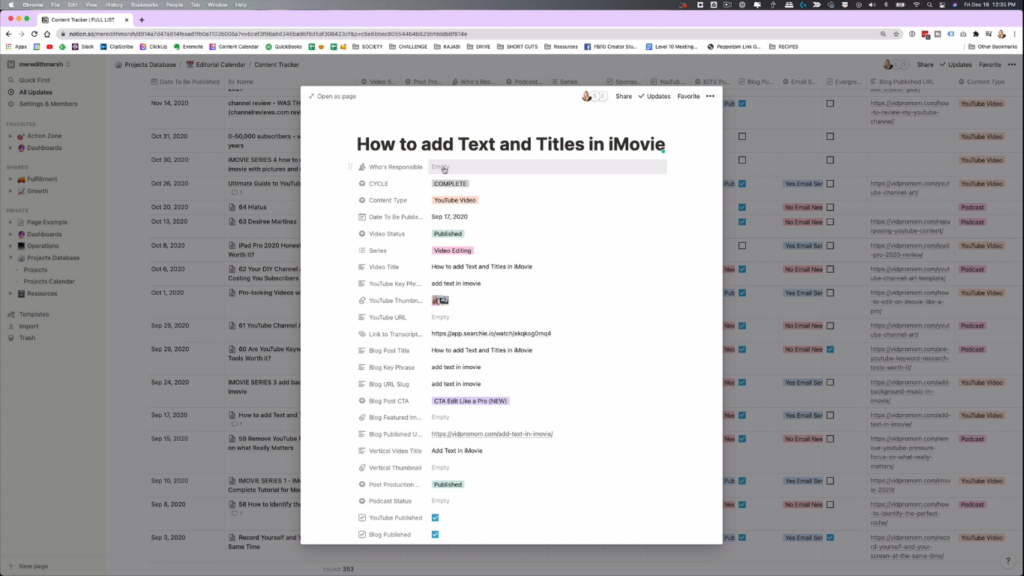Click the Link to Transcript property icon
Screen dimensions: 1024x576
pos(362,334)
